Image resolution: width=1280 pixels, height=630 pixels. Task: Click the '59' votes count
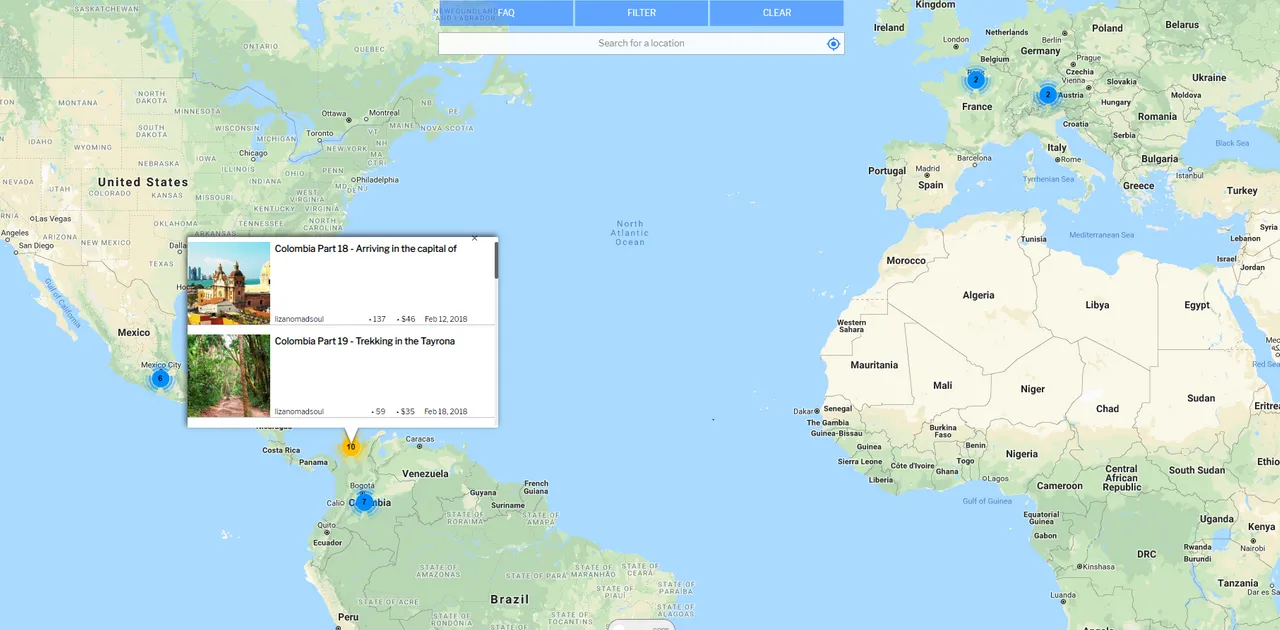pos(381,411)
